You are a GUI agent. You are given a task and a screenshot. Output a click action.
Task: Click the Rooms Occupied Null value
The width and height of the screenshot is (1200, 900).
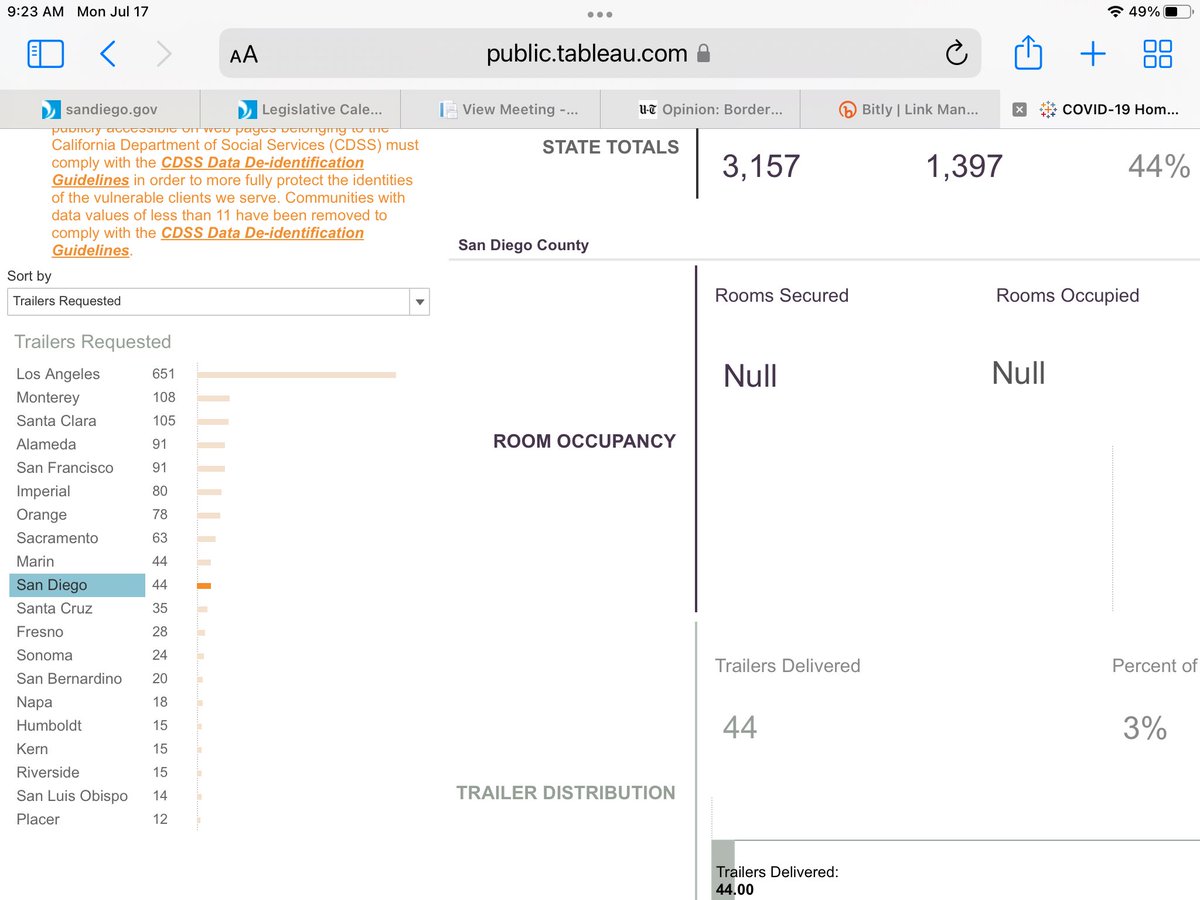1019,374
